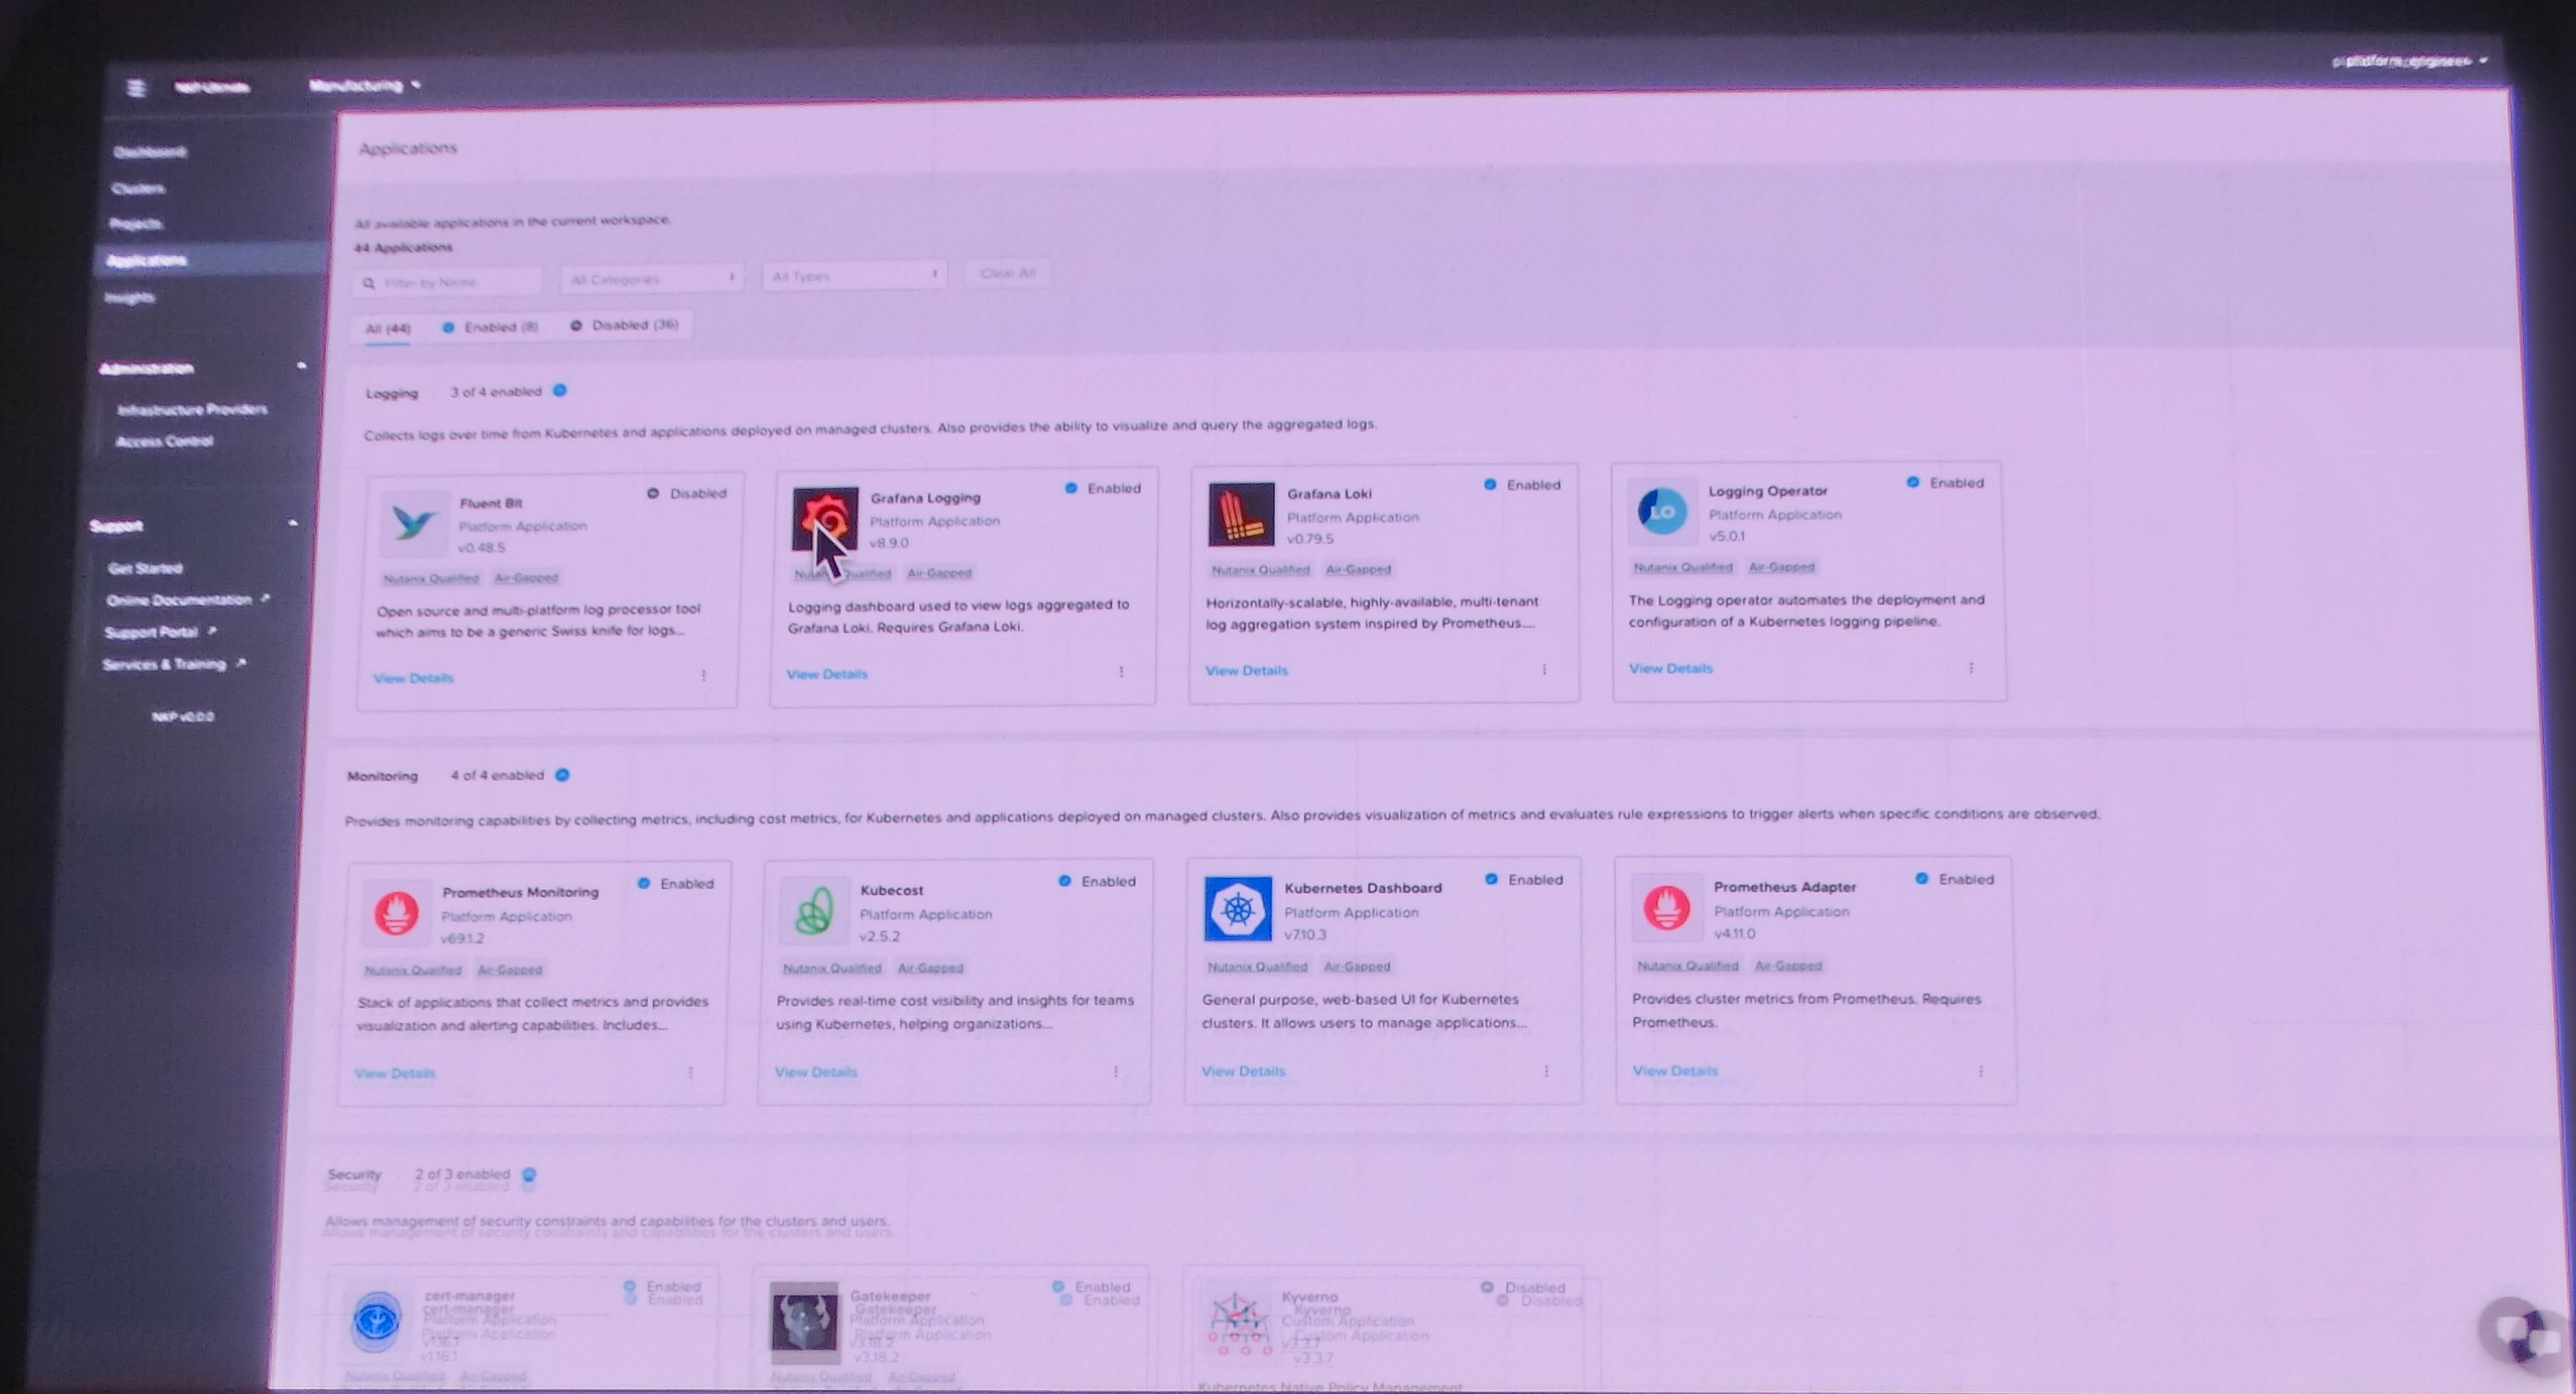Open the Prometheus Adapter card options menu
2576x1394 pixels.
click(x=1980, y=1070)
